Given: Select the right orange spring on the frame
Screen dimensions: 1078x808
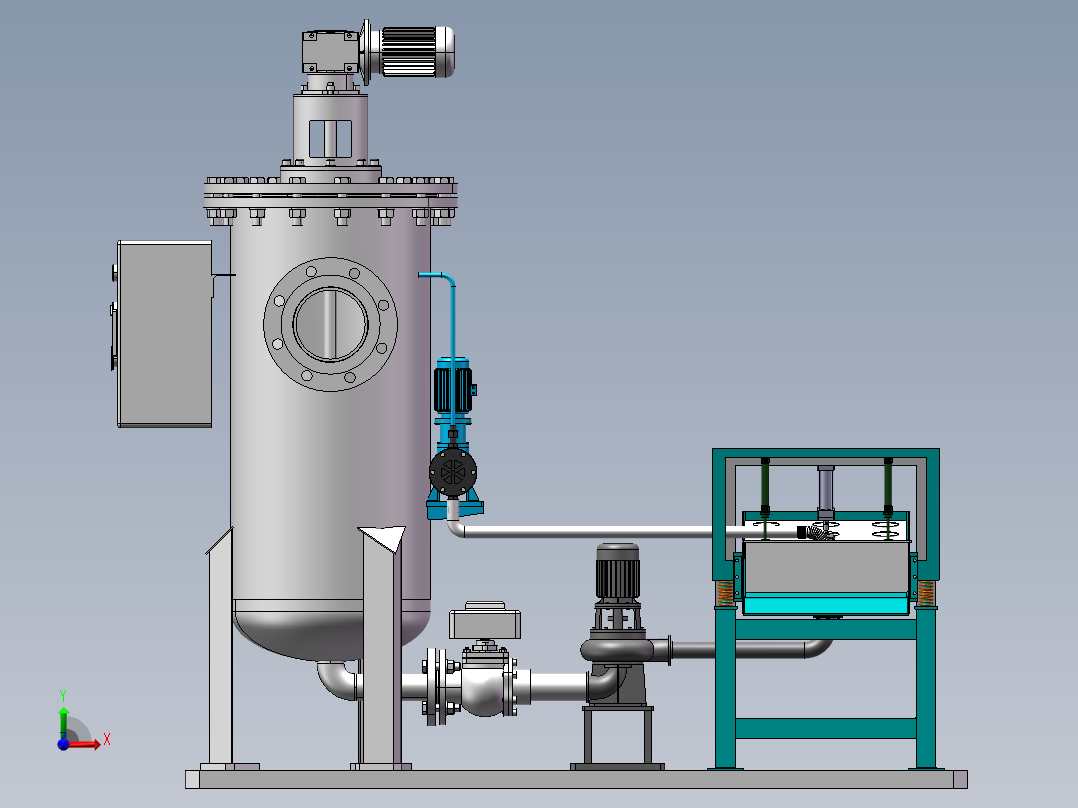Looking at the screenshot, I should click(926, 593).
